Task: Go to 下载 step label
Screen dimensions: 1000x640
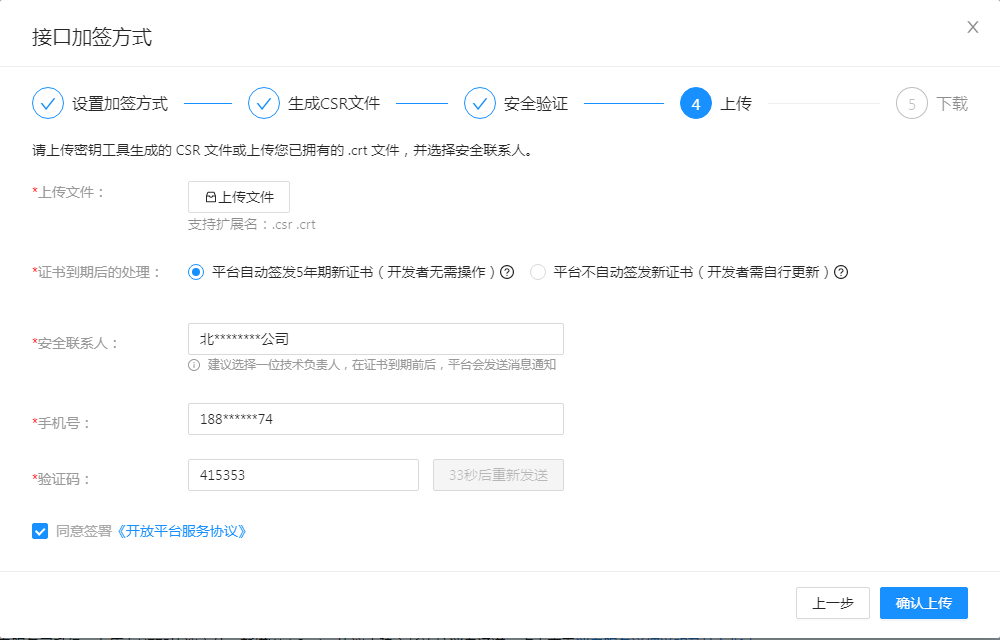Action: (x=952, y=104)
